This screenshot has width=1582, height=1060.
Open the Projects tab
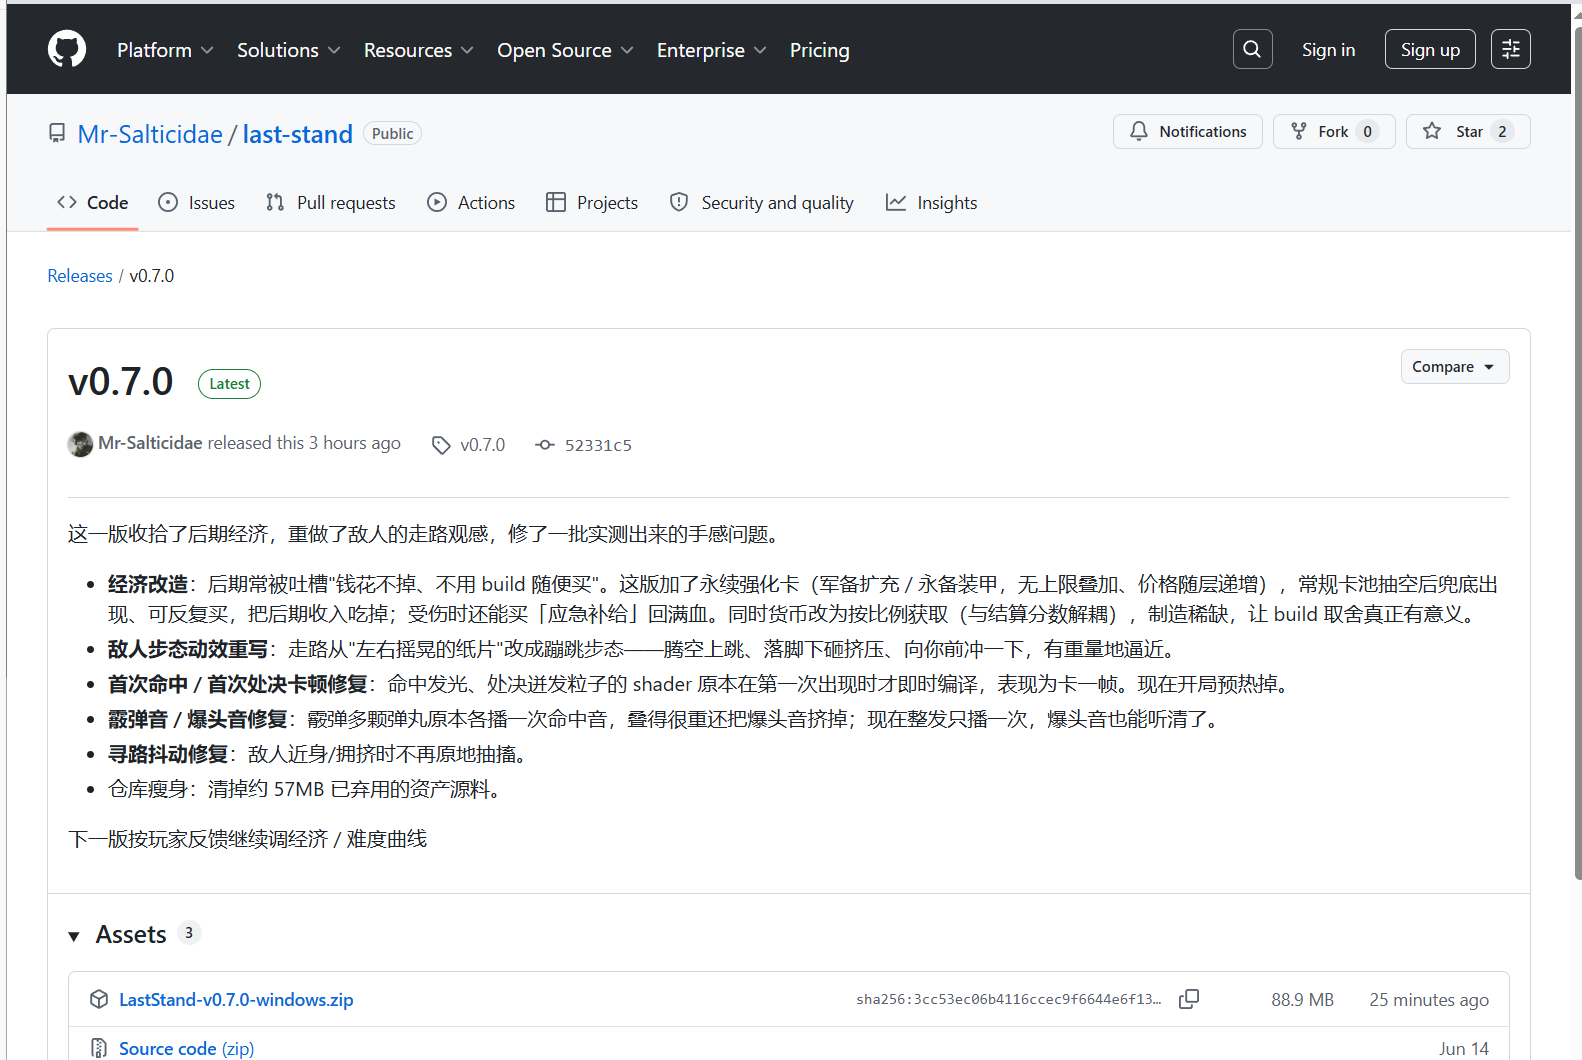[592, 203]
